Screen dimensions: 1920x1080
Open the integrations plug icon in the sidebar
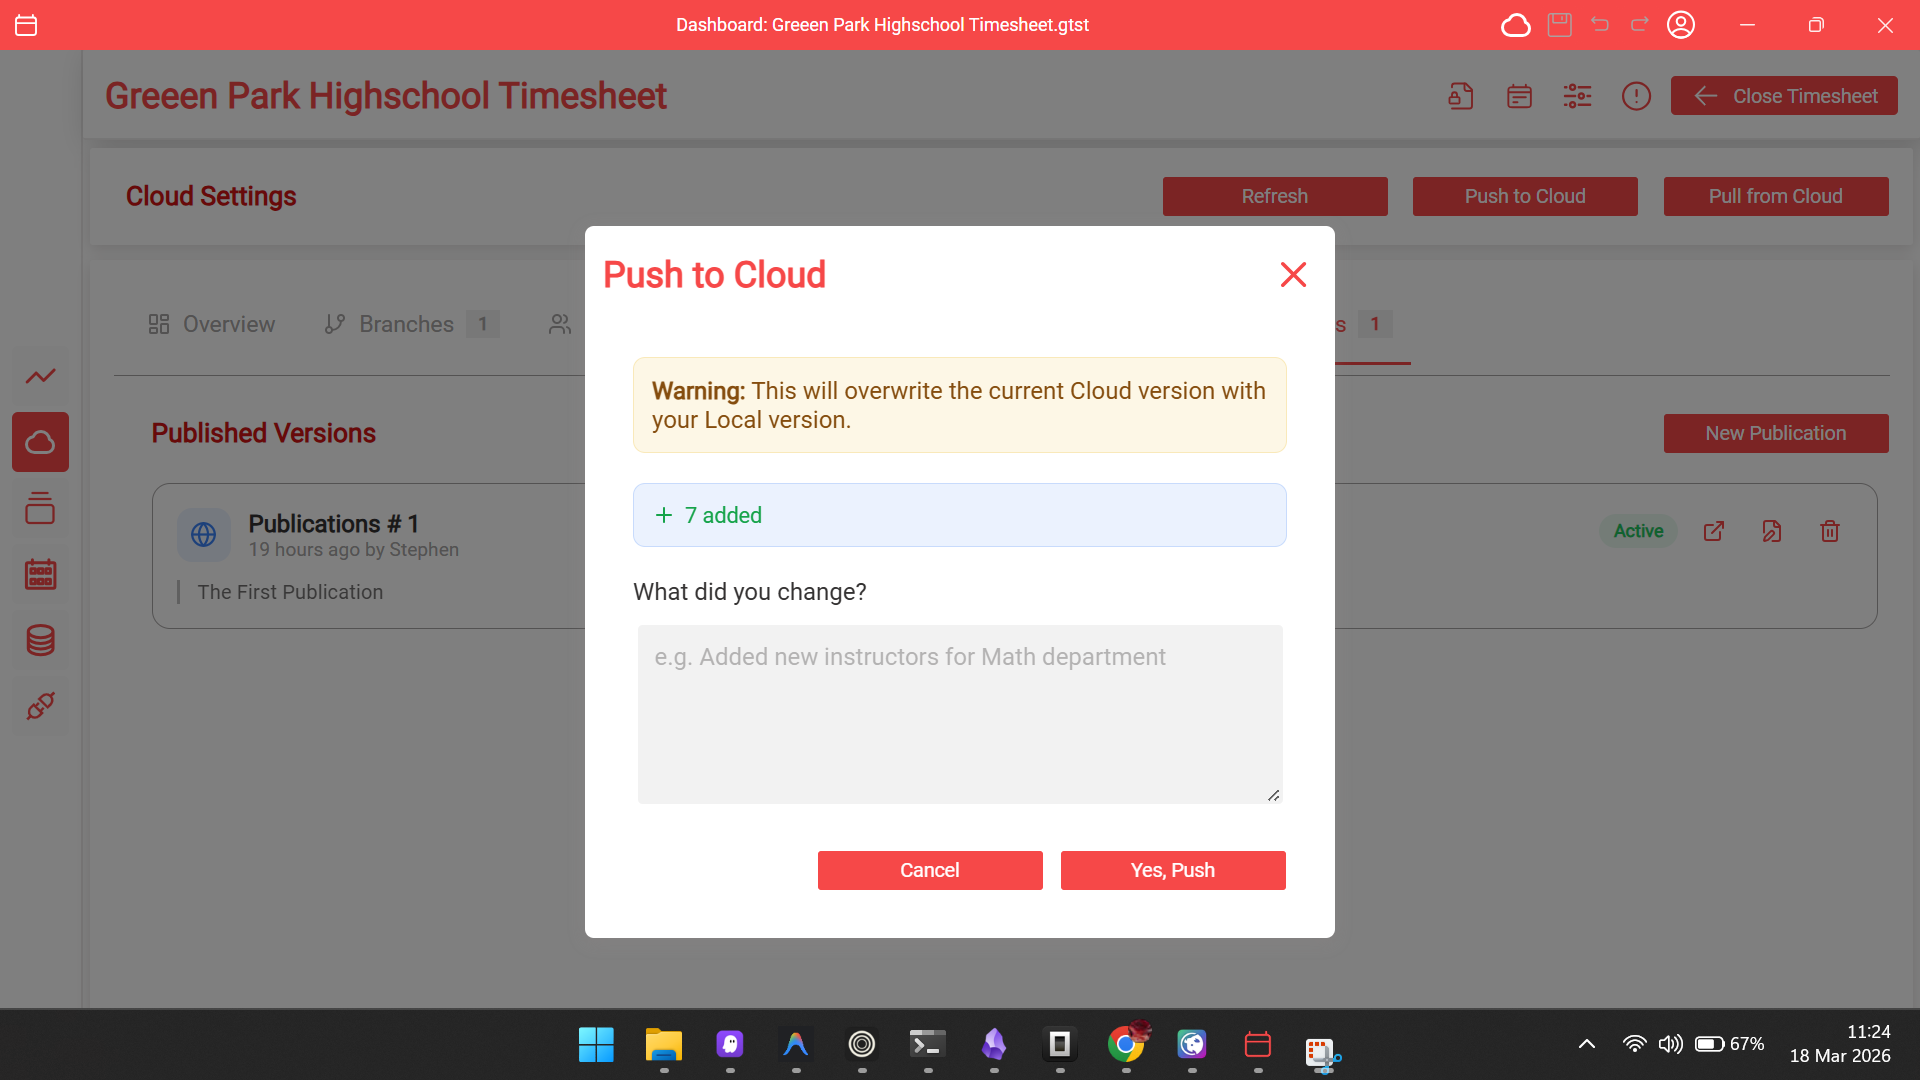pyautogui.click(x=40, y=706)
